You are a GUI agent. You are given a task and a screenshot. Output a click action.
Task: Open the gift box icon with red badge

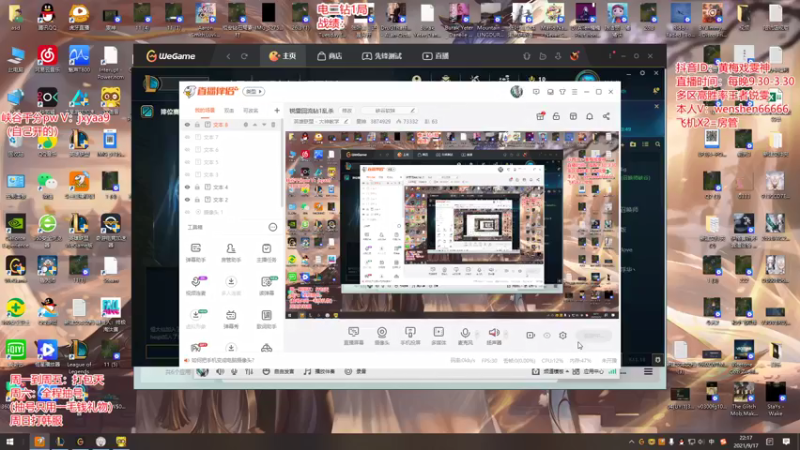coord(540,116)
